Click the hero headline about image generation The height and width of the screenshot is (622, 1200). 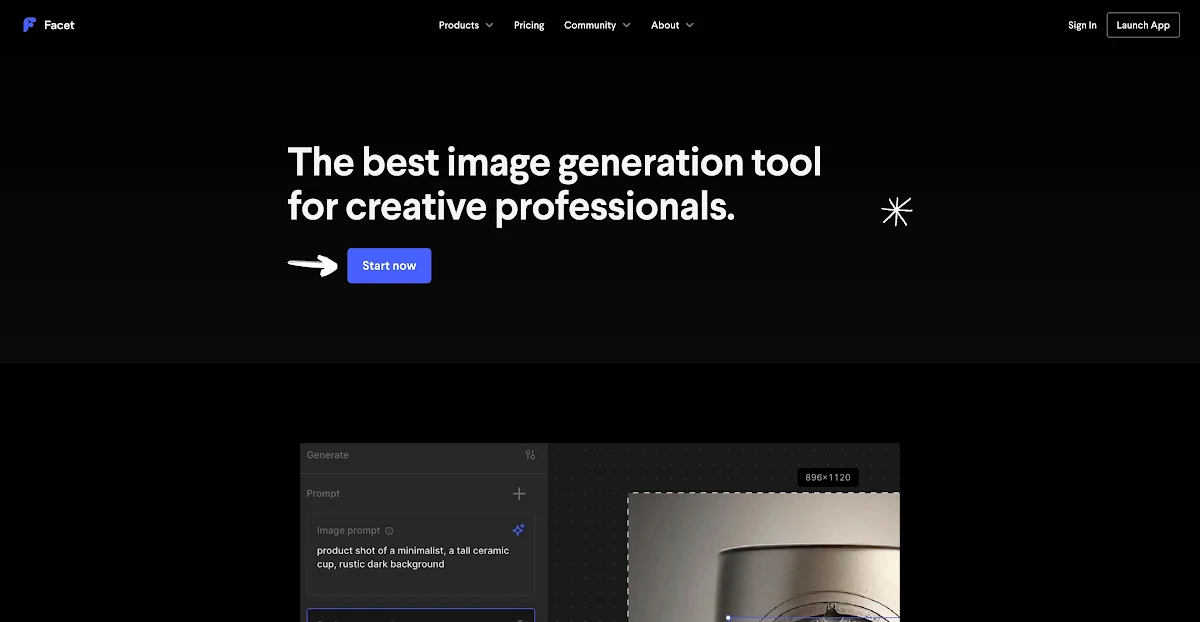(x=554, y=184)
